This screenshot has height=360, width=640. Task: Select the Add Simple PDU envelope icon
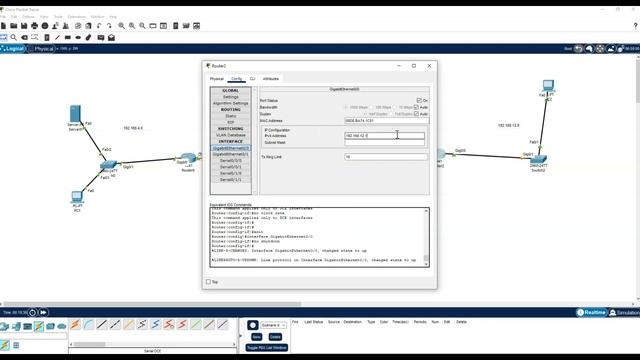coord(101,38)
